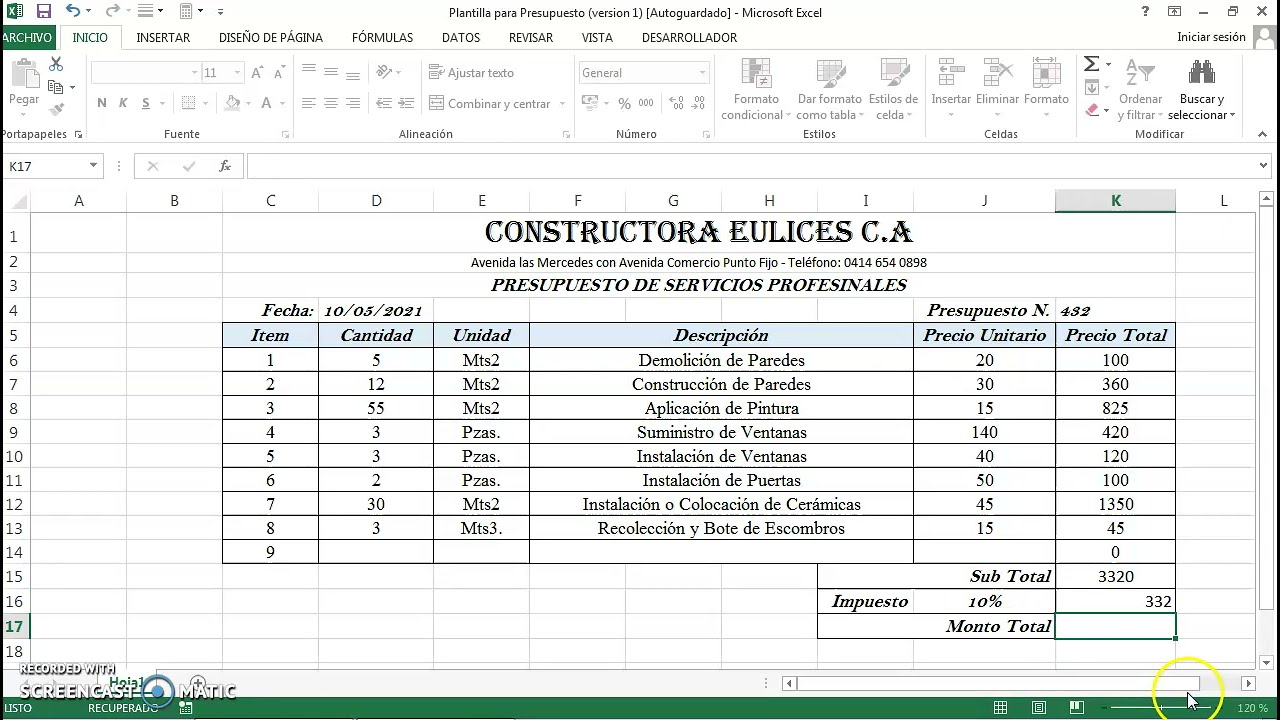The height and width of the screenshot is (720, 1280).
Task: Toggle Ajustar texto wrap text
Action: (x=471, y=73)
